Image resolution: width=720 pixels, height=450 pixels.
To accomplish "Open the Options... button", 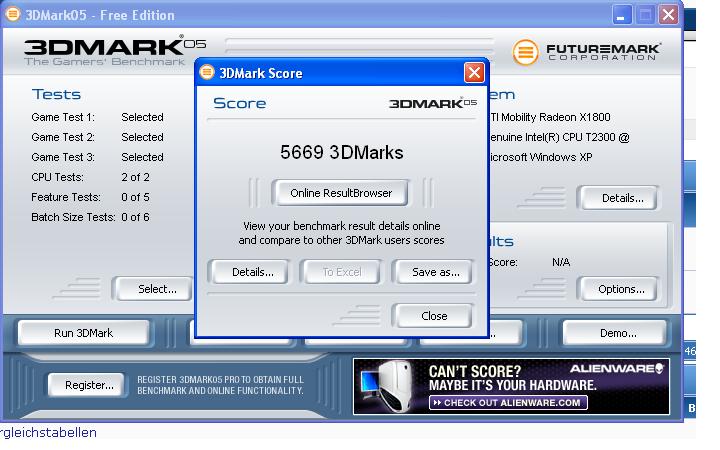I will point(619,289).
